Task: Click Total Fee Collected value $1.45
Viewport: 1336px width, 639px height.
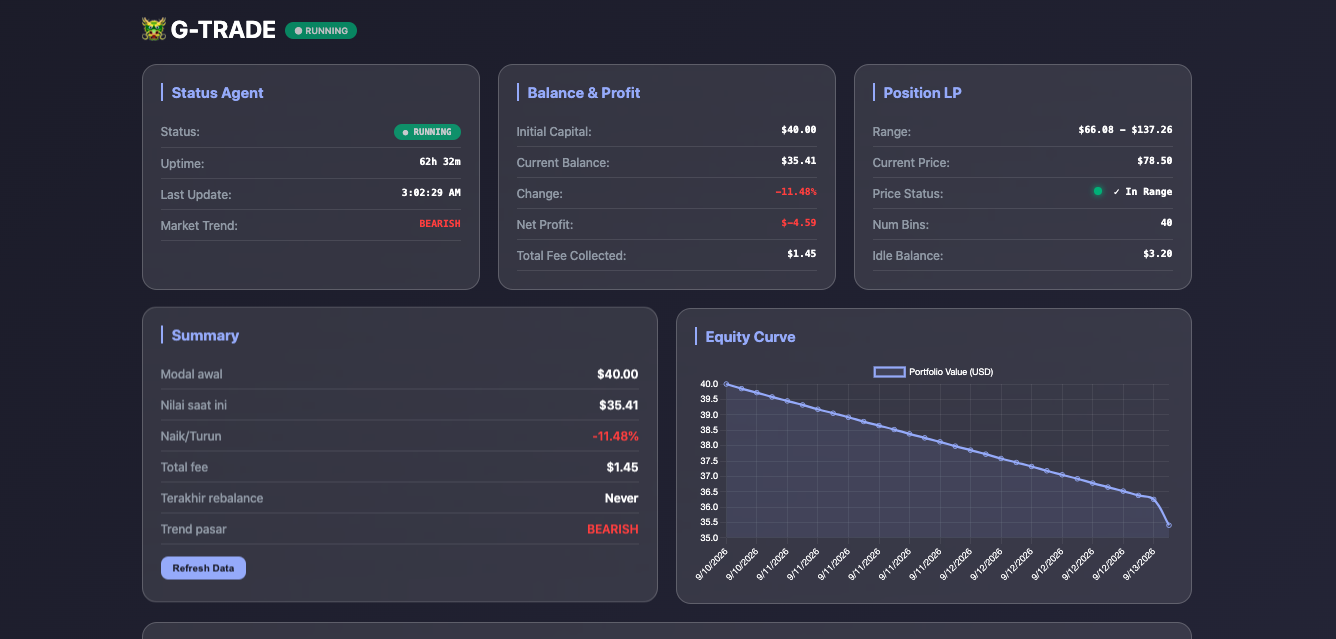Action: point(802,255)
